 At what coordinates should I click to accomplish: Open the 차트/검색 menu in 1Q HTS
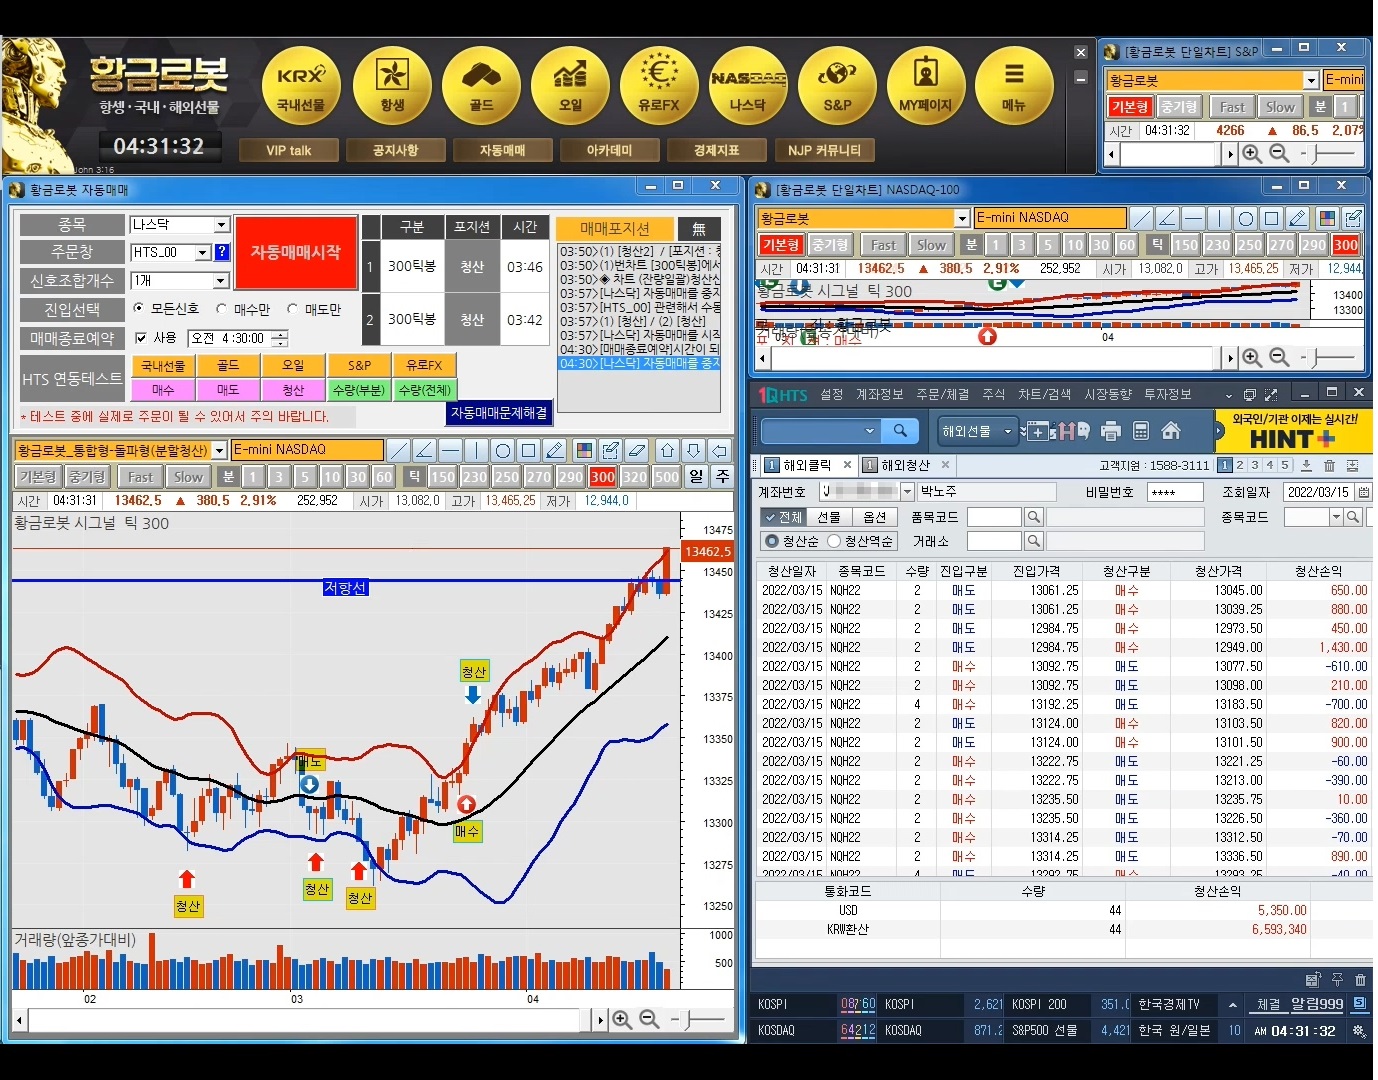pos(1045,395)
